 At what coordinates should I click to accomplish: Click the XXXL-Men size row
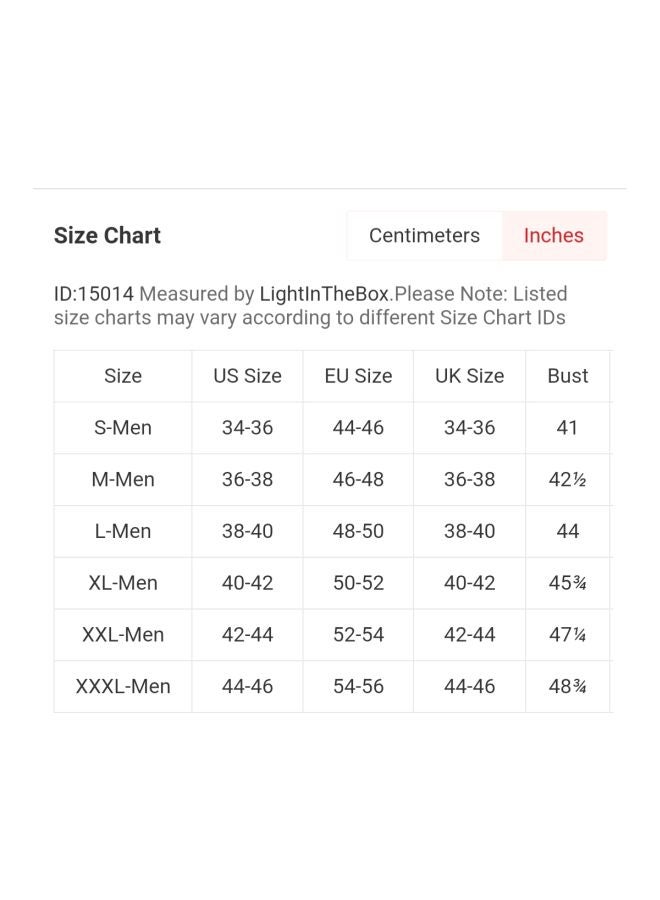[x=333, y=686]
